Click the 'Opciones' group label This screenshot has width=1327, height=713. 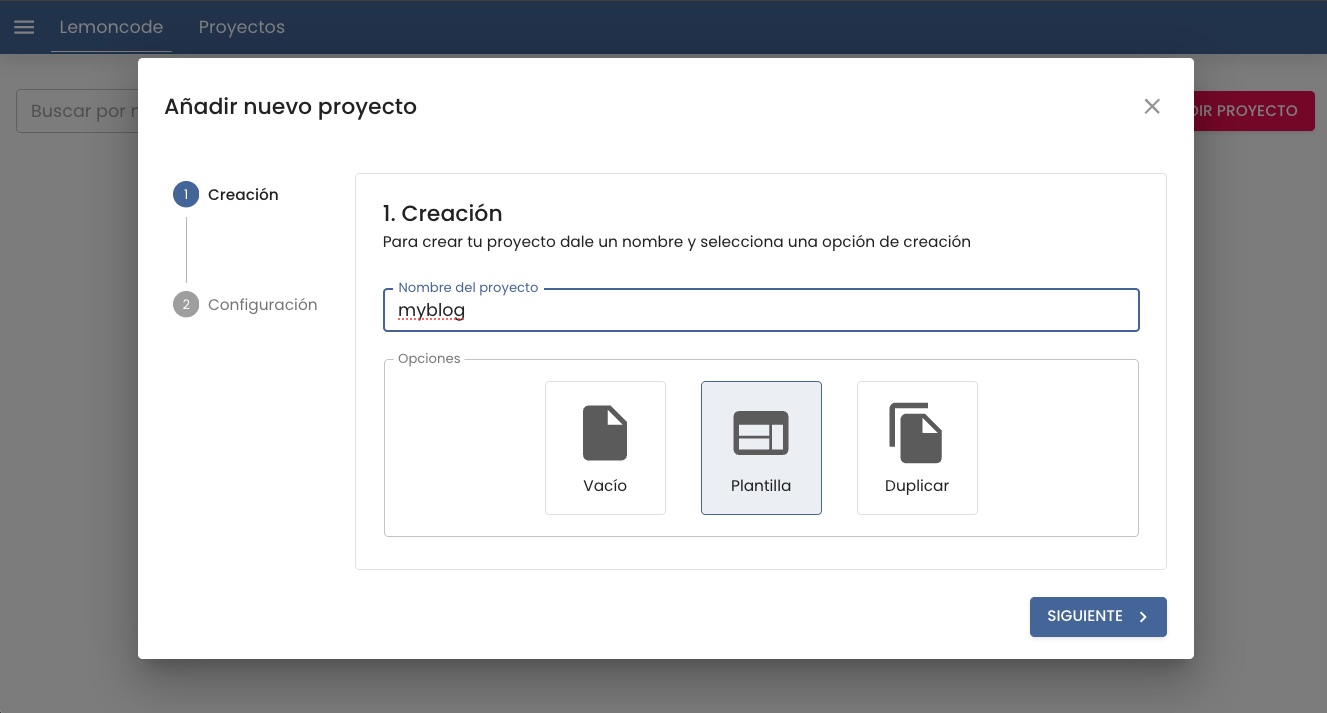(x=429, y=359)
